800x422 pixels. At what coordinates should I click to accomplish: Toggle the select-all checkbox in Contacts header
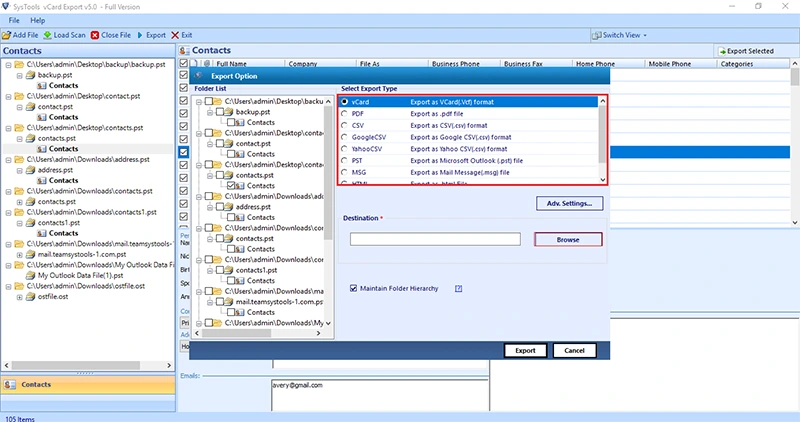[184, 63]
